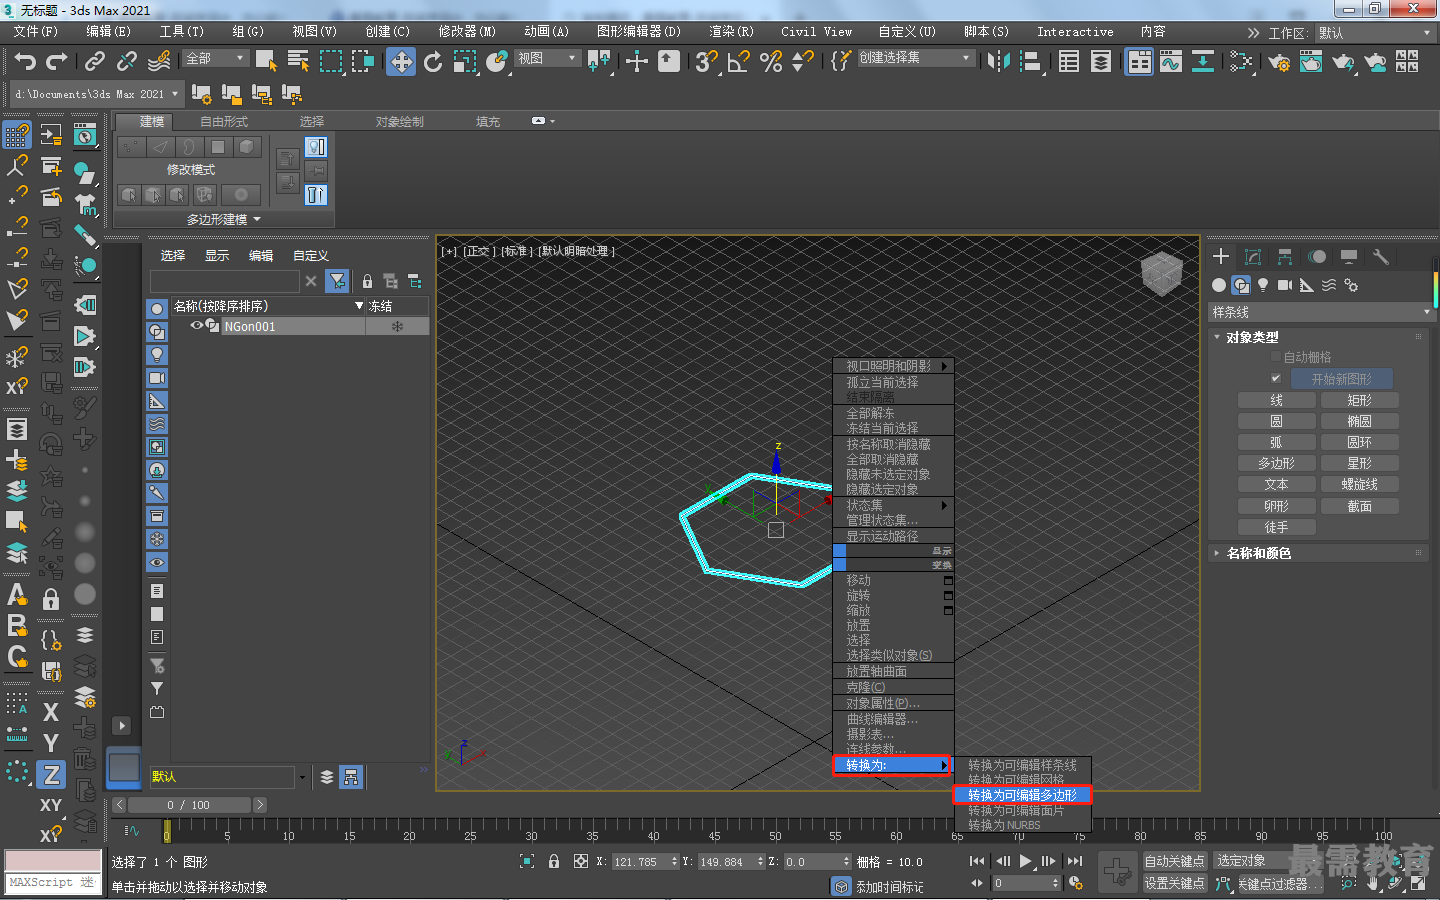
Task: Click the Undo arrow in main toolbar
Action: [25, 62]
